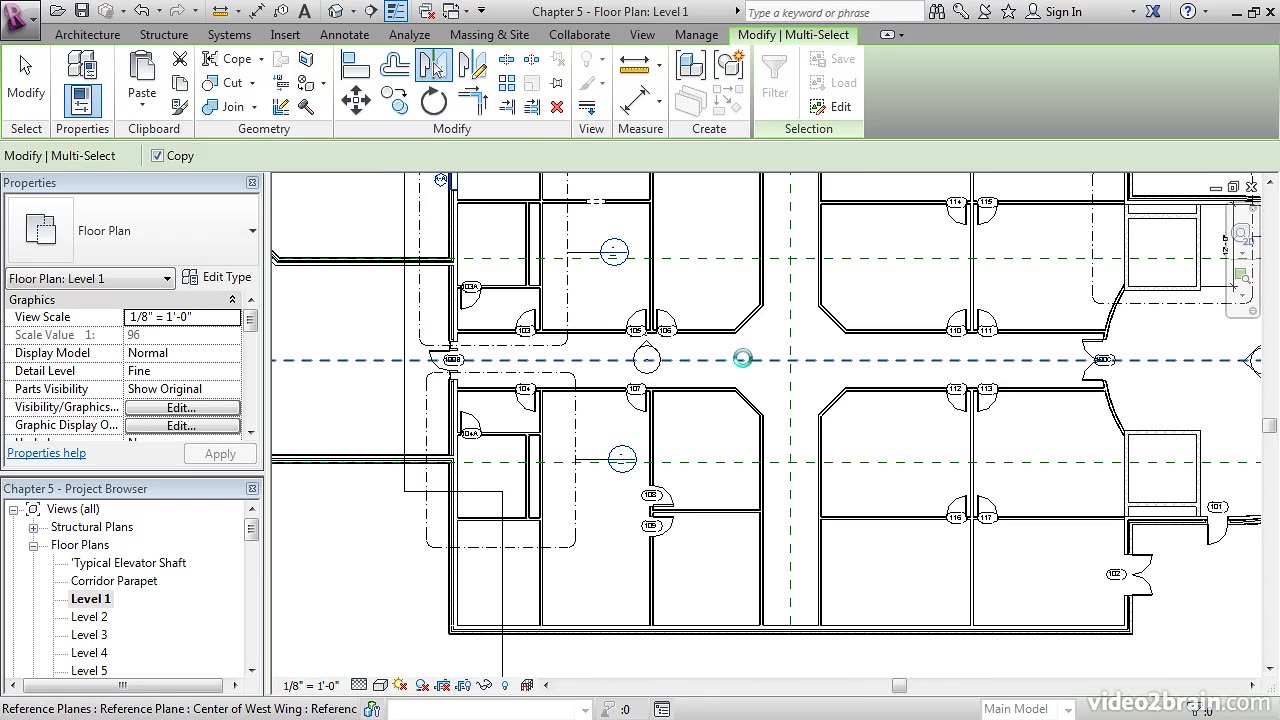Click the Create Assembly icon
Image resolution: width=1280 pixels, height=720 pixels.
(x=691, y=65)
